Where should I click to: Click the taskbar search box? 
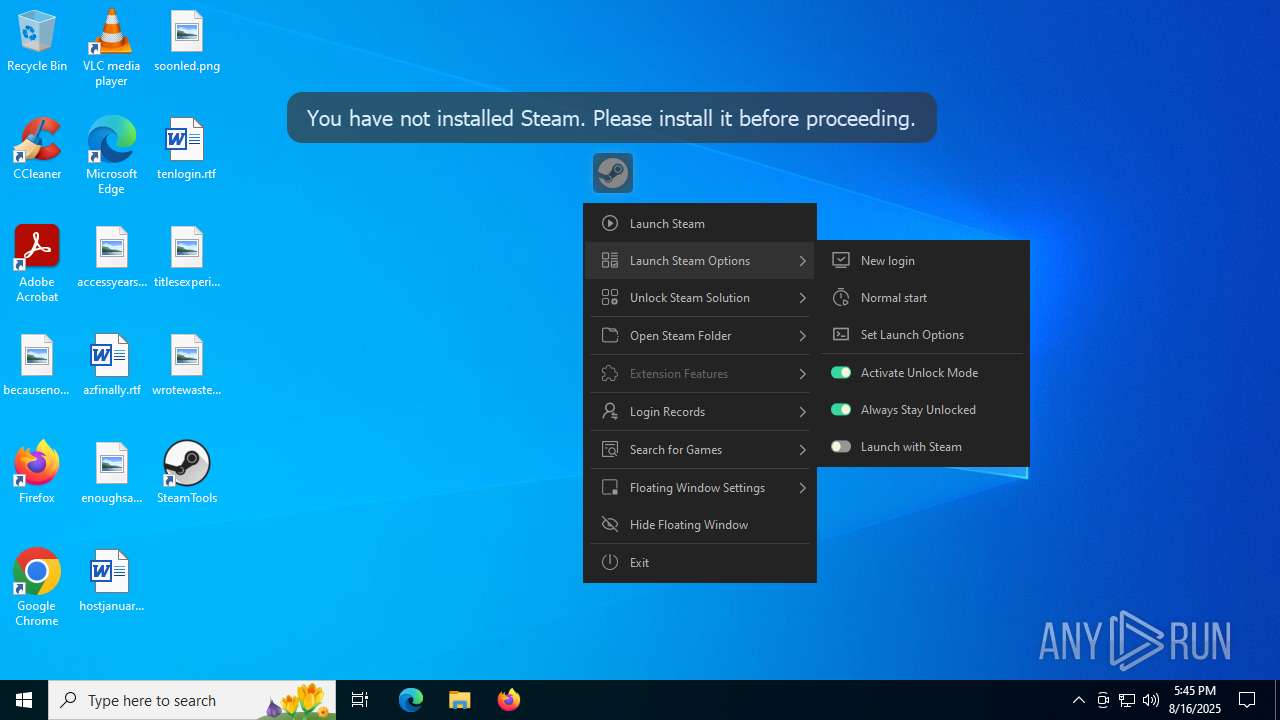(194, 700)
